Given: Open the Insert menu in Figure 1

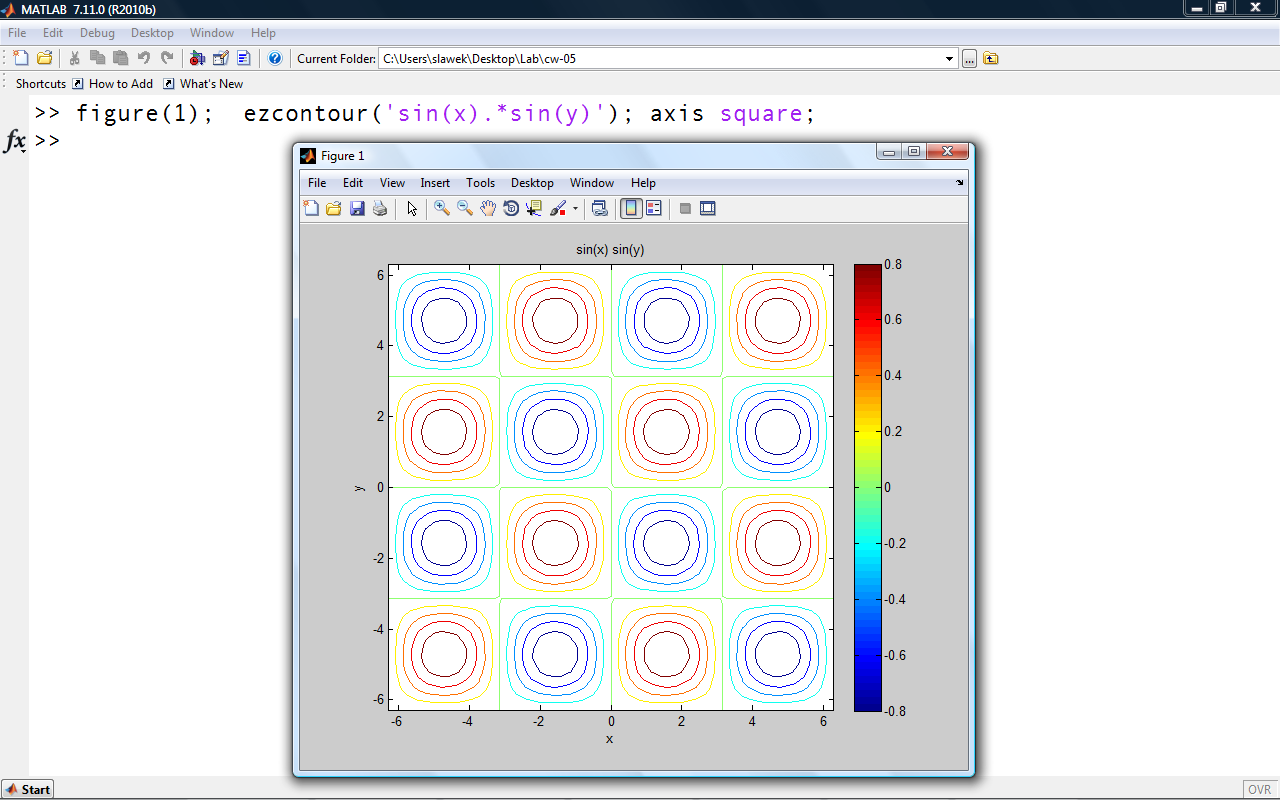Looking at the screenshot, I should 435,183.
